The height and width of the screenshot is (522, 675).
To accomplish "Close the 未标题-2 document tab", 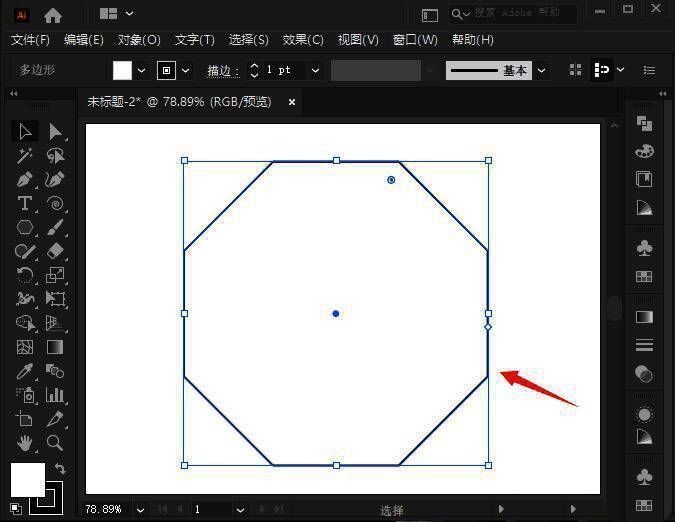I will click(292, 102).
